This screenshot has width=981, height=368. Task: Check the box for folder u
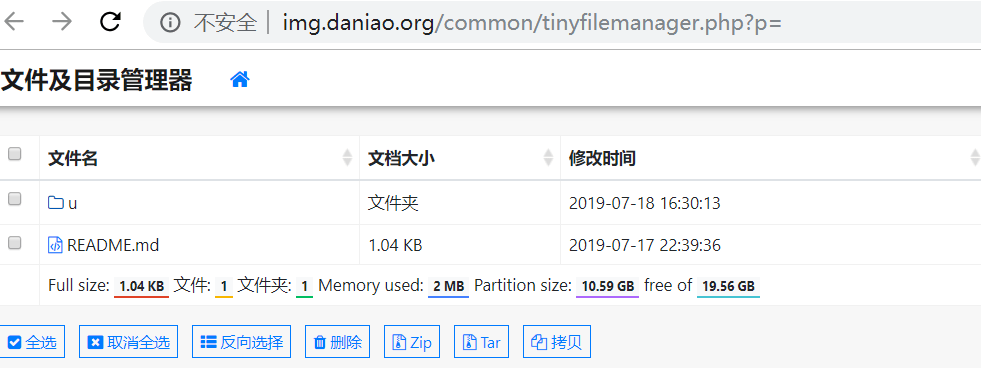(14, 199)
